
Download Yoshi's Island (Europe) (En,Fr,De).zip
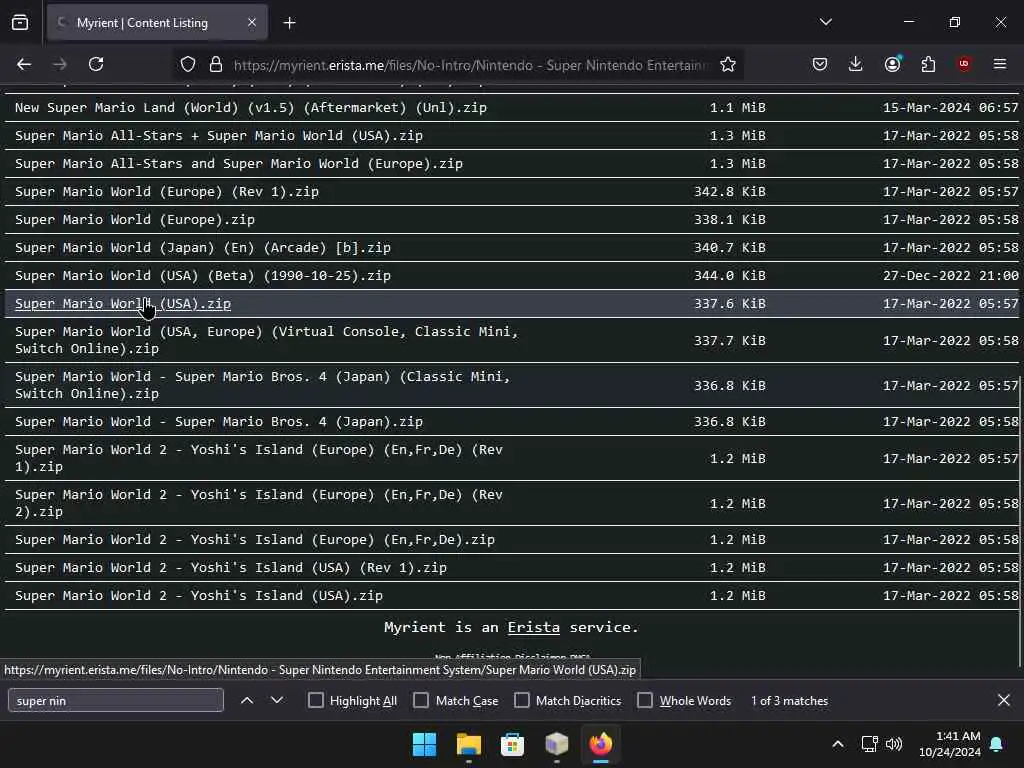(x=255, y=540)
